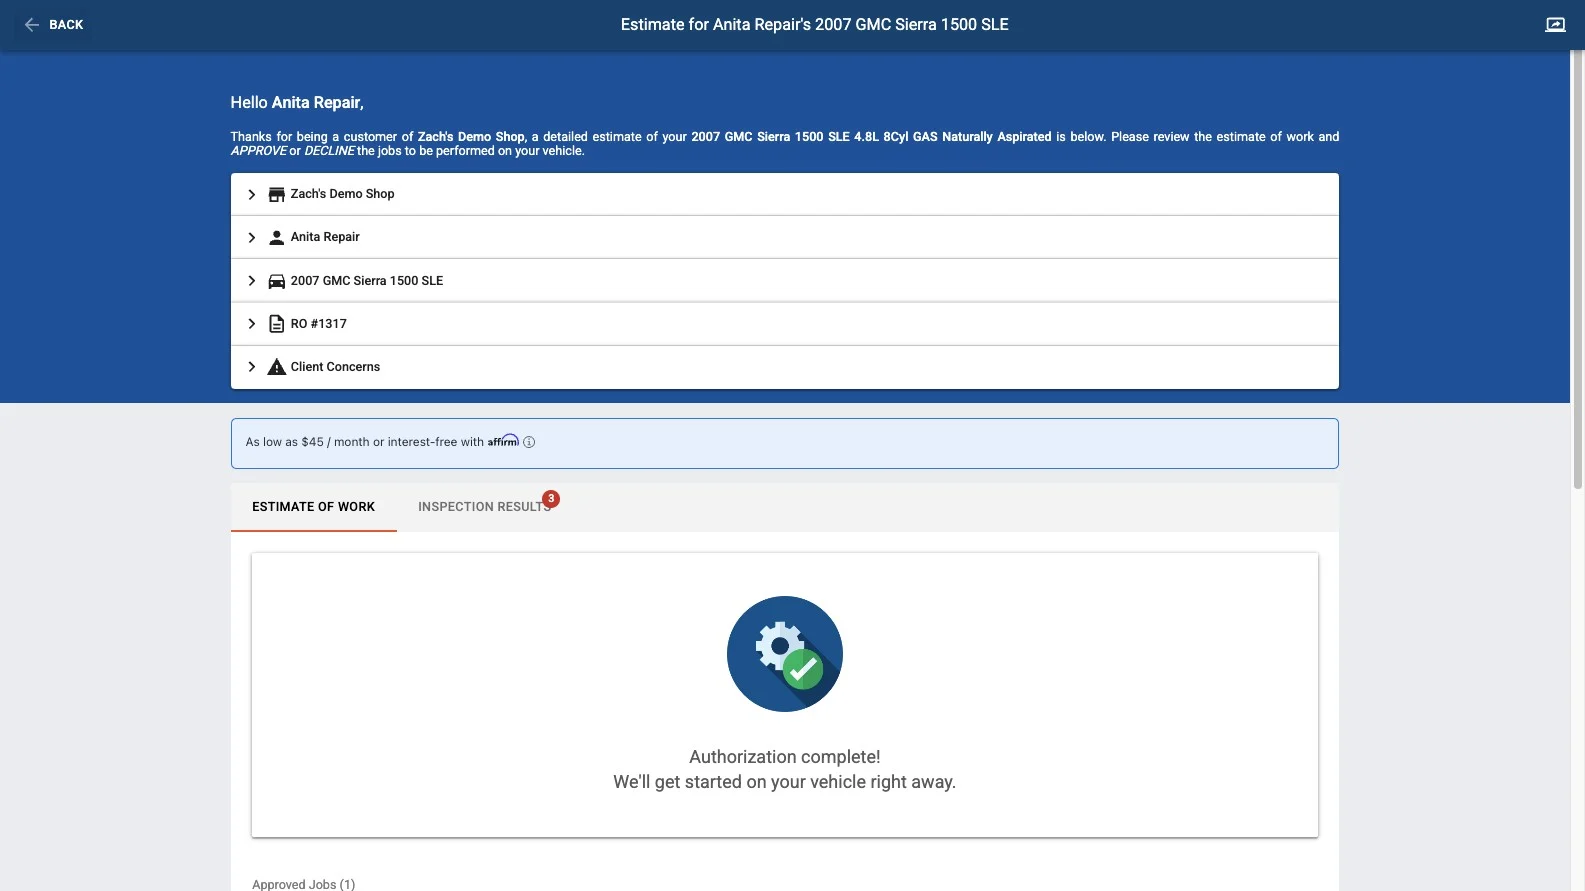Click the Approved Jobs (1) label
This screenshot has width=1585, height=891.
pos(304,884)
